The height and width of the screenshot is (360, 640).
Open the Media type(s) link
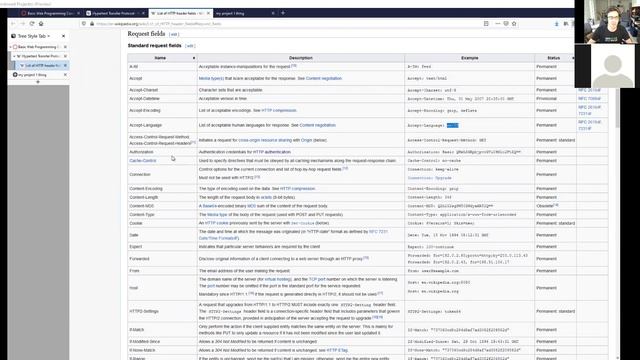211,78
